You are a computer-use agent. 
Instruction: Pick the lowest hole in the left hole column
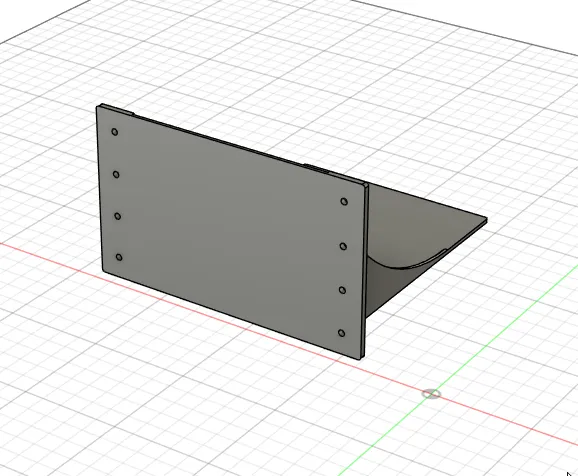pyautogui.click(x=119, y=257)
